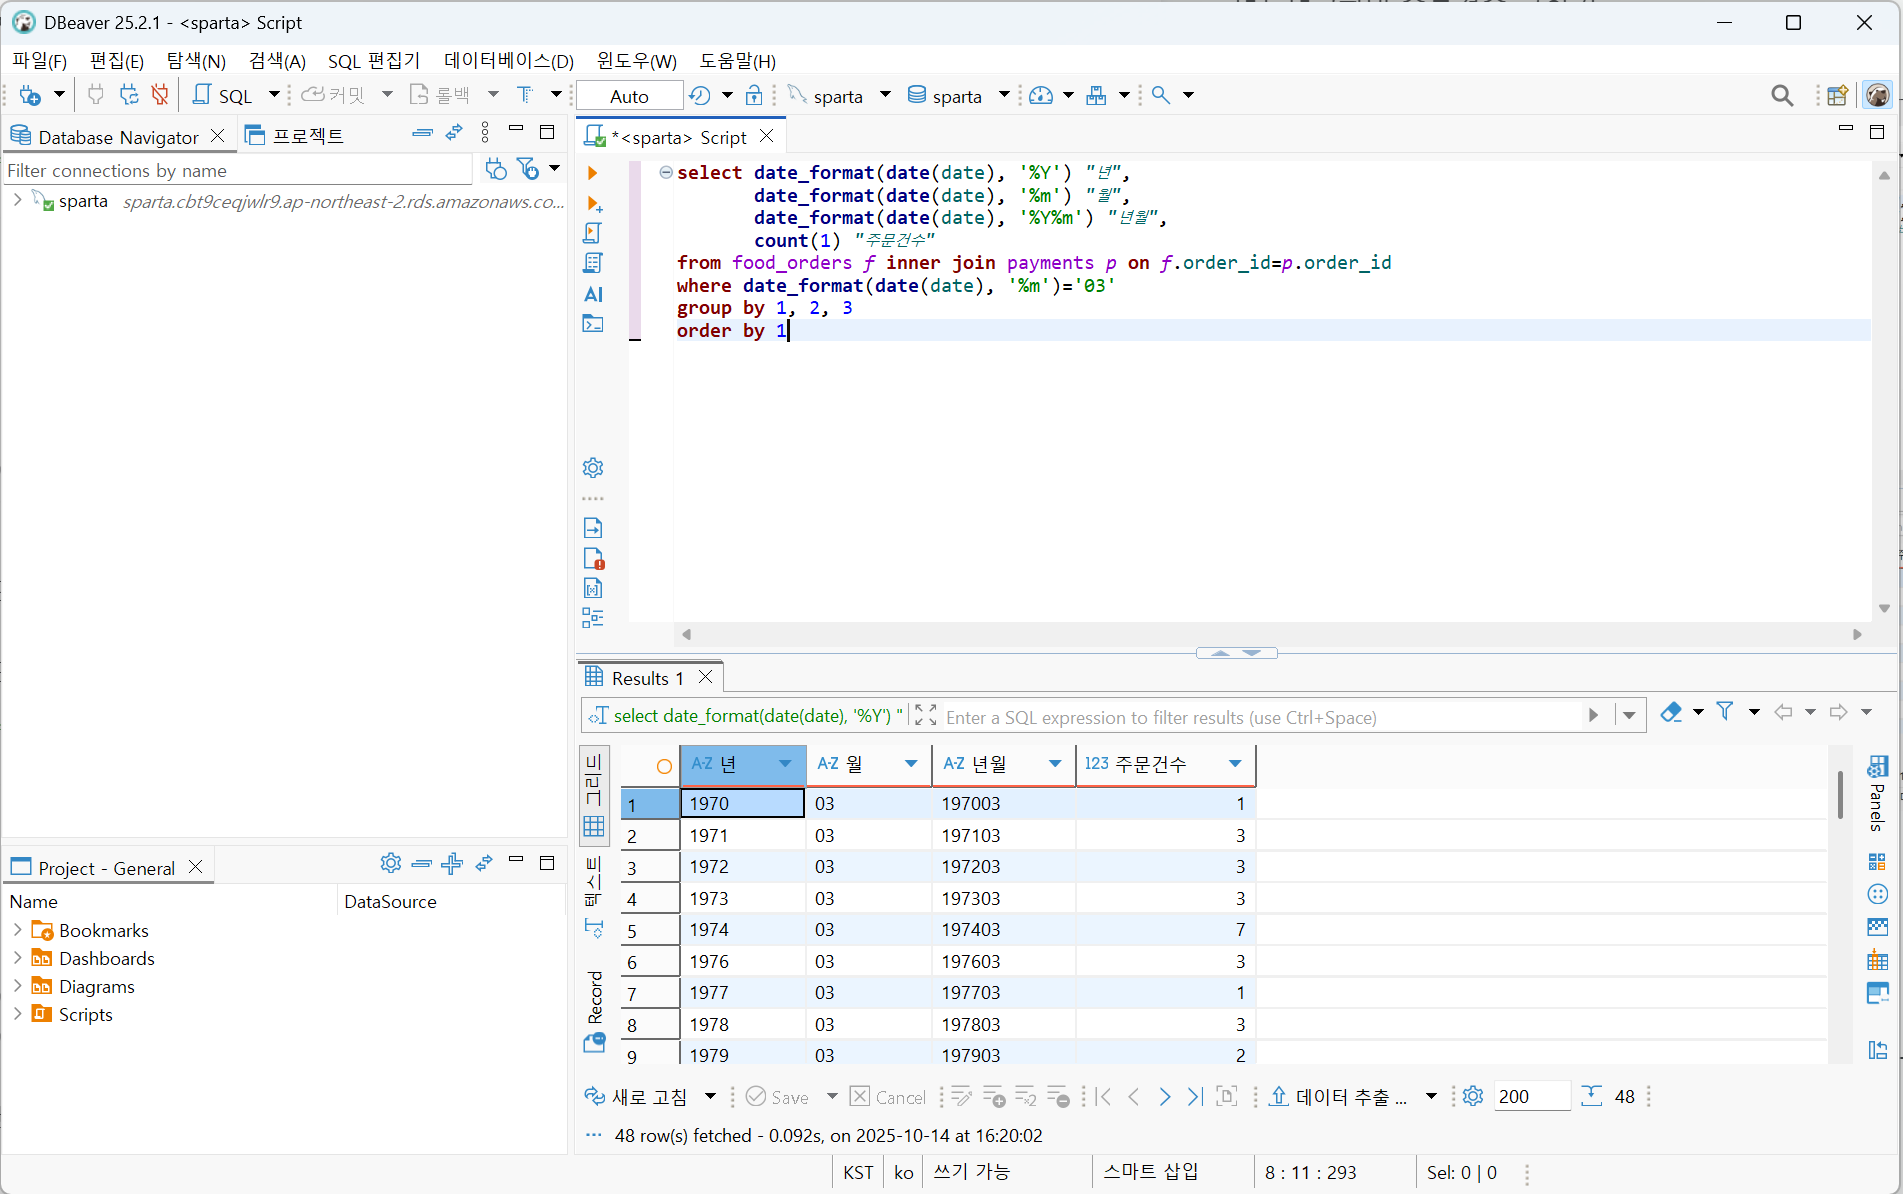Click the Auto transaction mode button
Viewport: 1903px width, 1194px height.
tap(628, 95)
